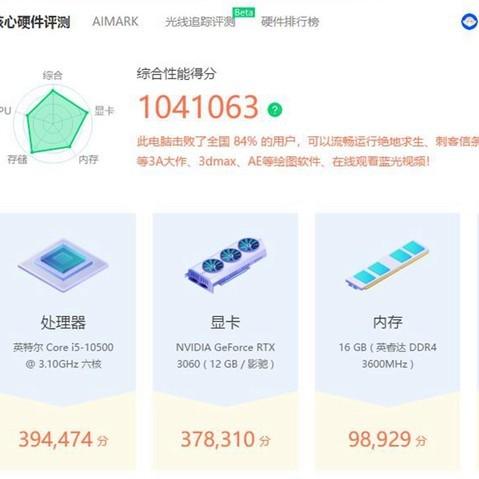479x479 pixels.
Task: Click the 显卡 card title
Action: [x=225, y=322]
